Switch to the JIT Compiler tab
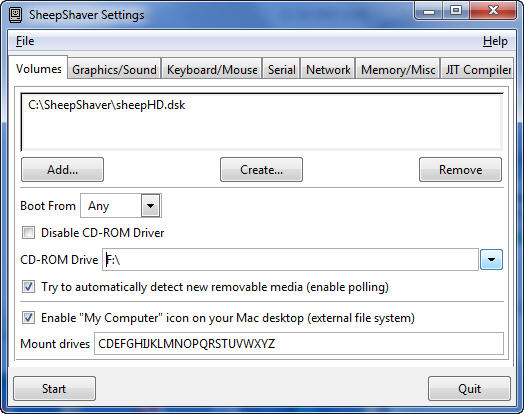 pyautogui.click(x=477, y=70)
